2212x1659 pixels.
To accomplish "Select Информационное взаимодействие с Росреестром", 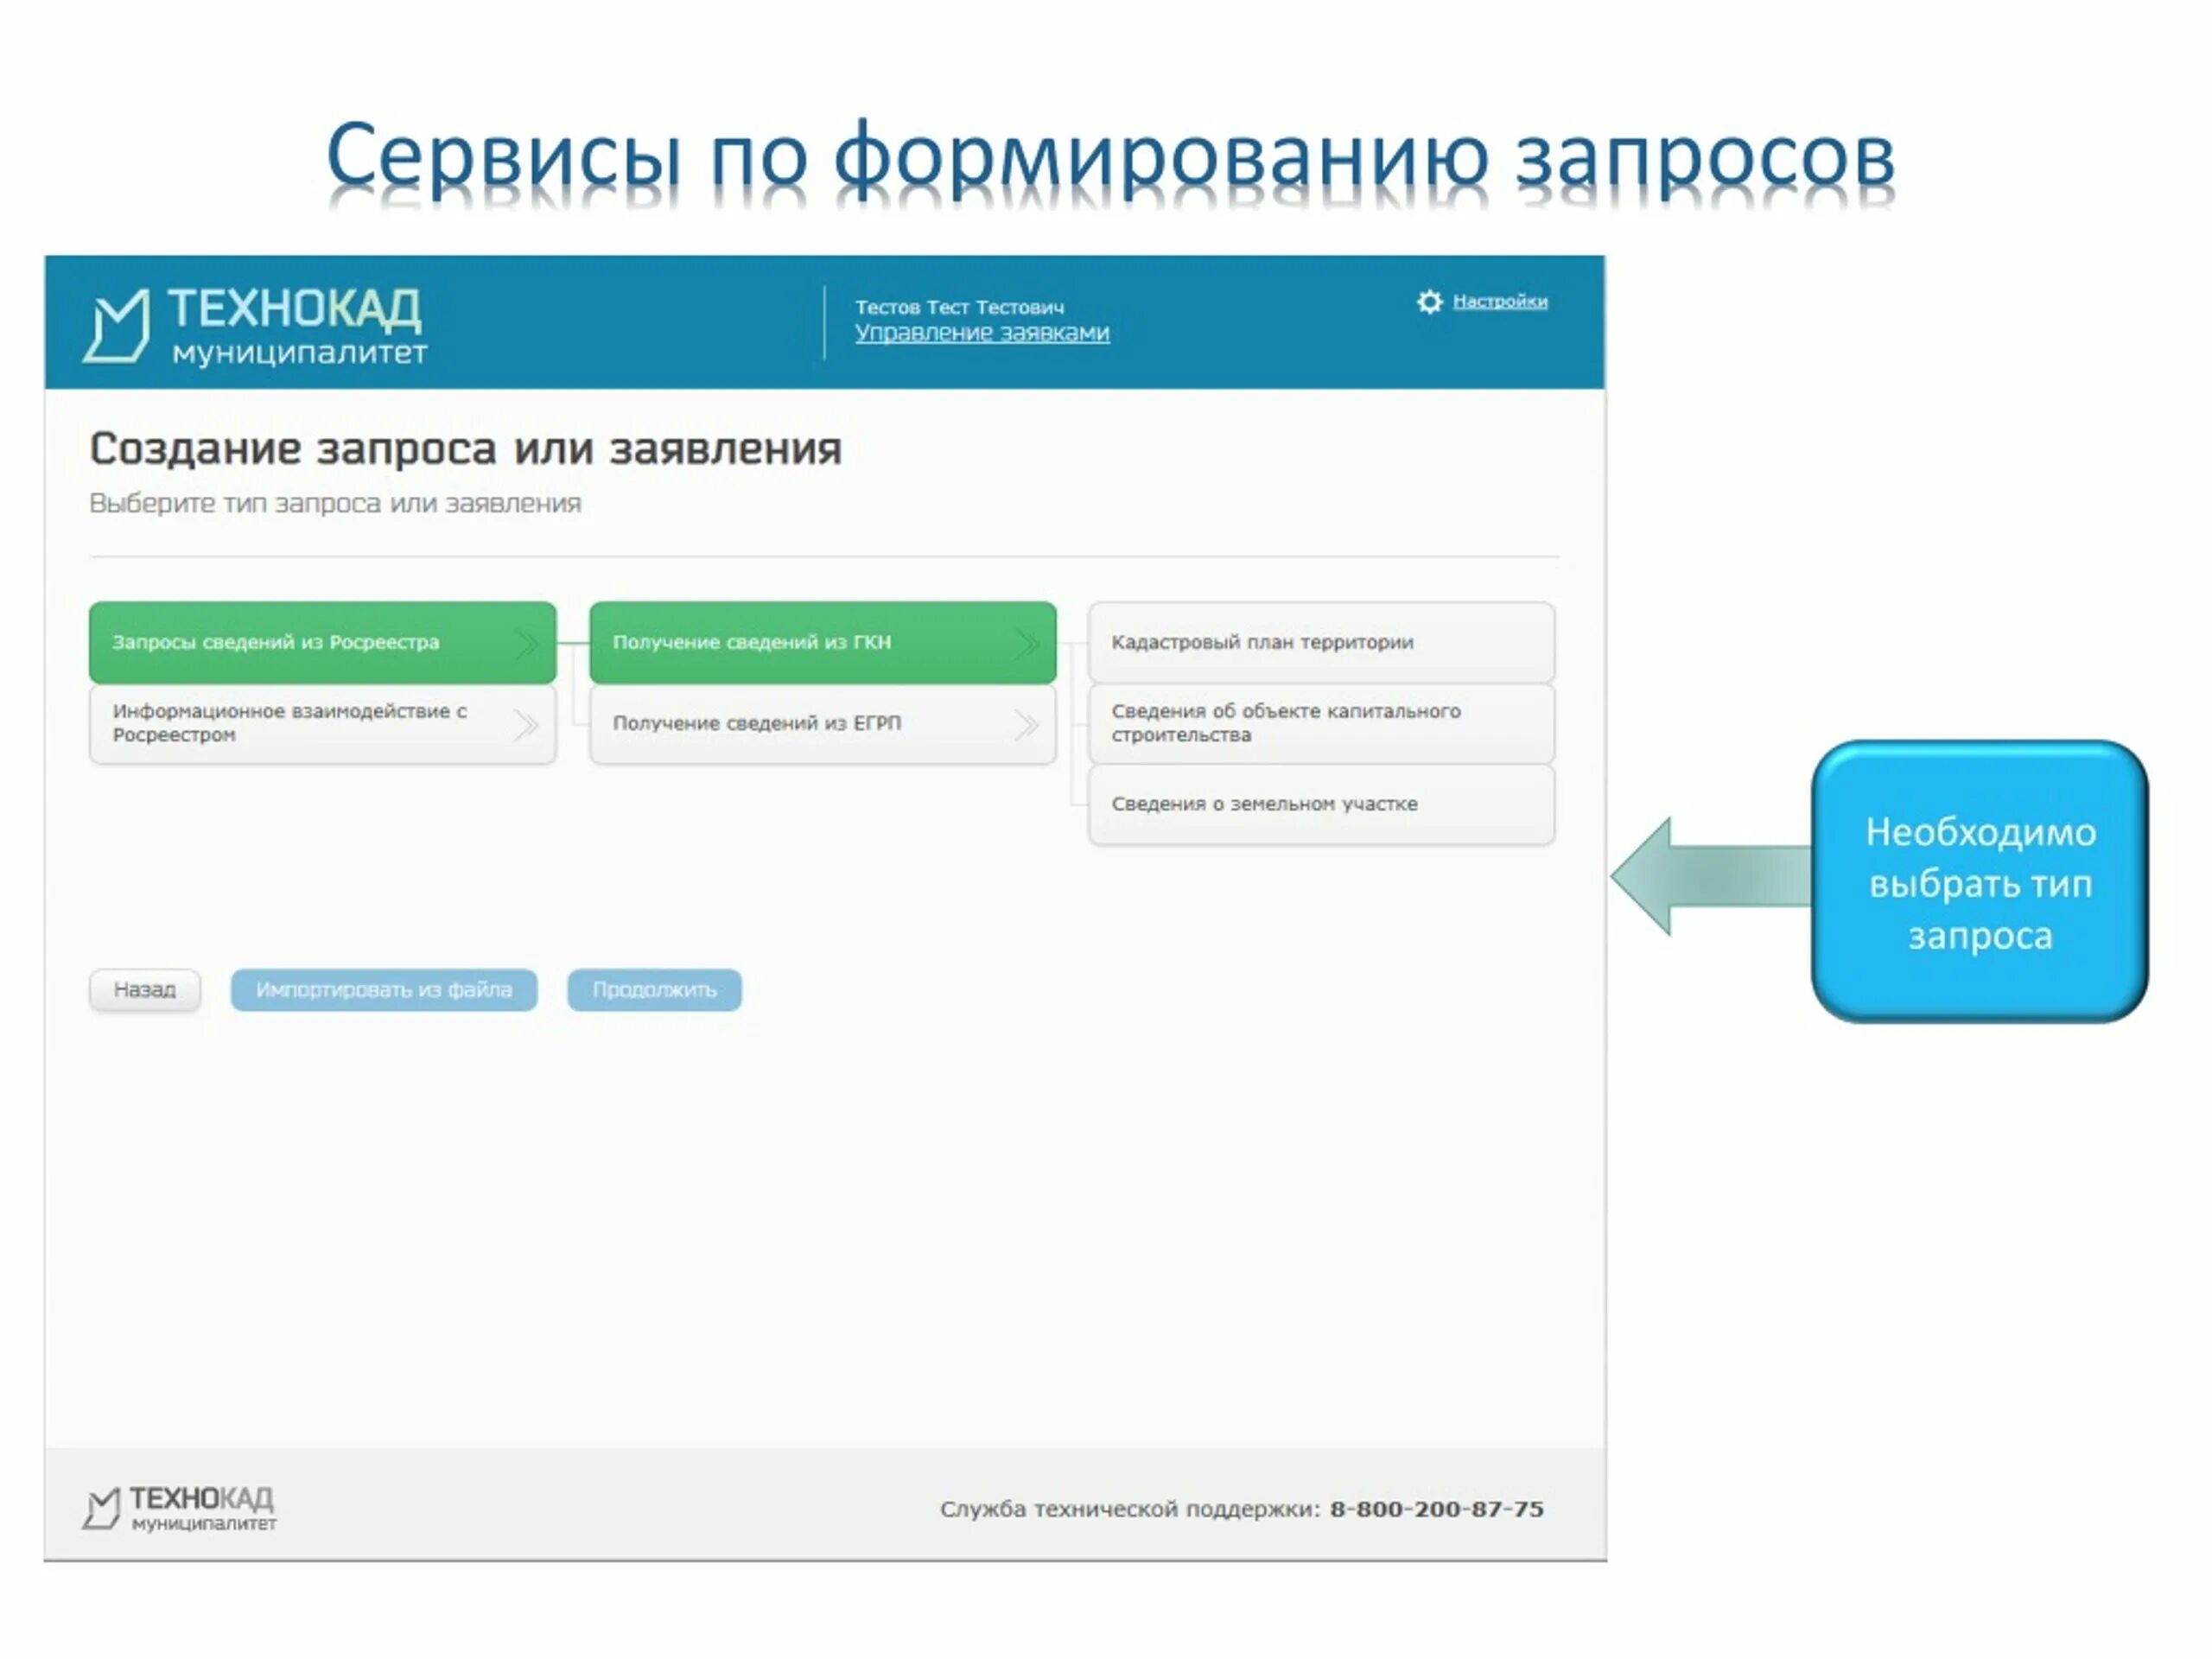I will 322,723.
